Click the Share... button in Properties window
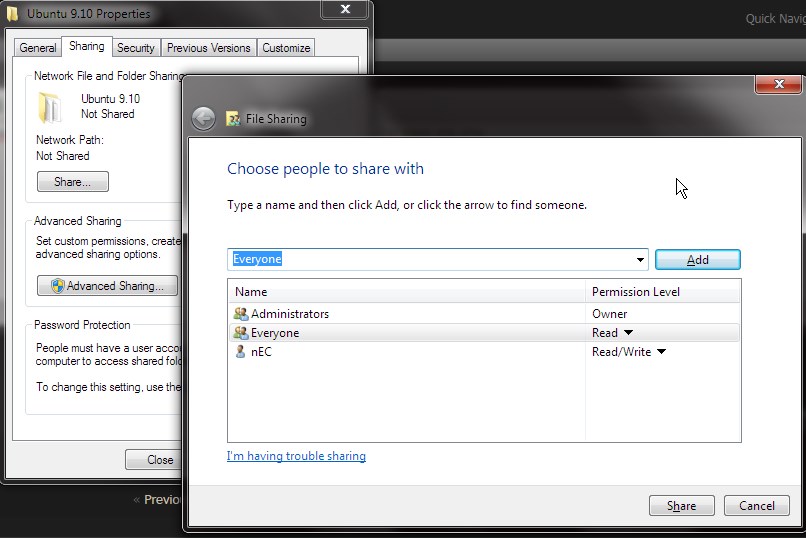Image resolution: width=806 pixels, height=538 pixels. click(x=72, y=182)
